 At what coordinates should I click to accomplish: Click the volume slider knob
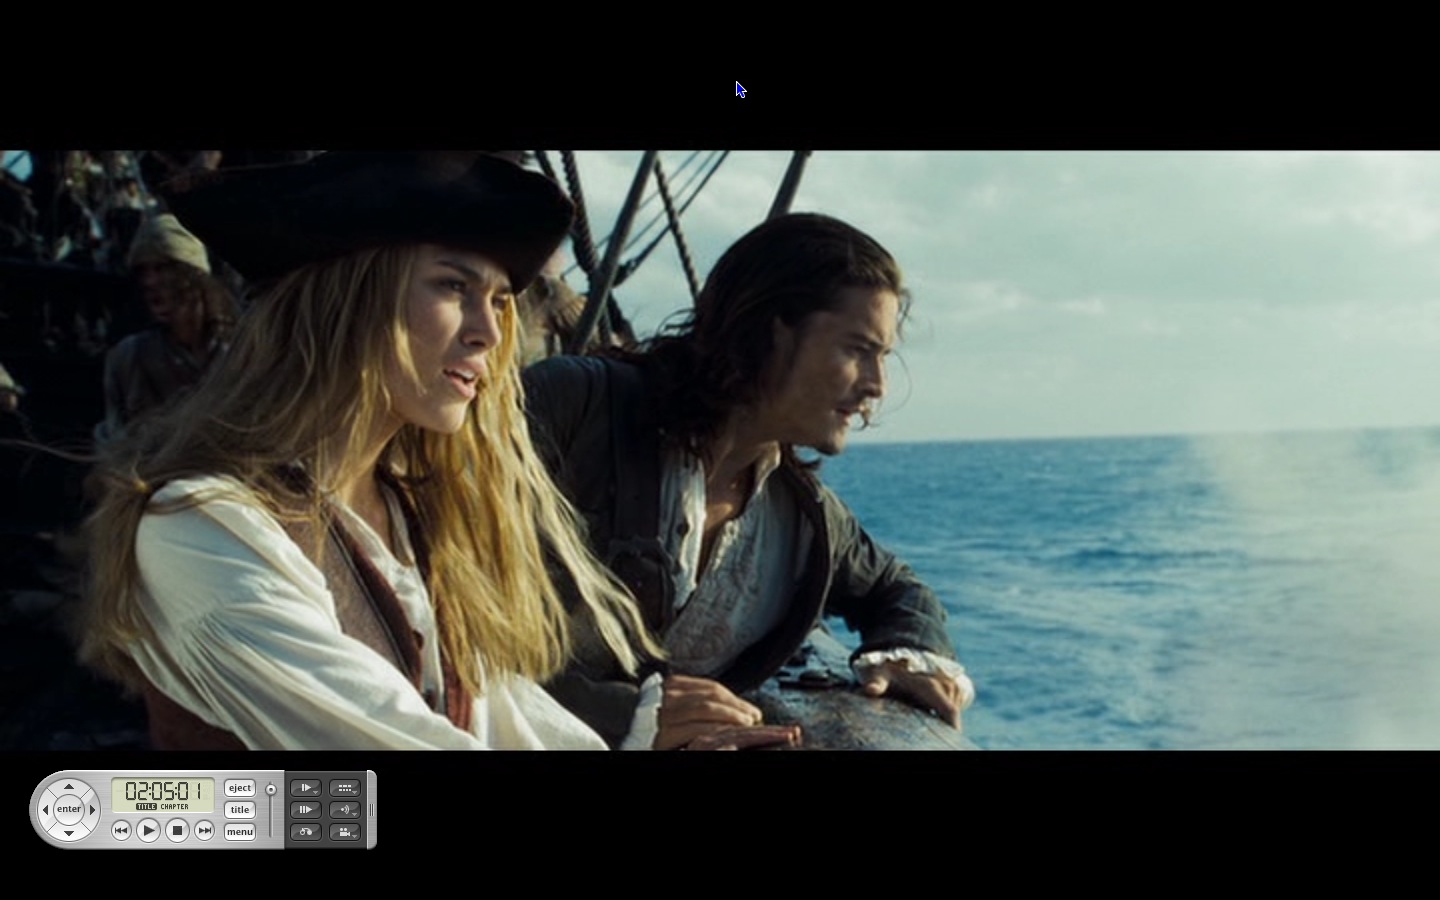270,789
